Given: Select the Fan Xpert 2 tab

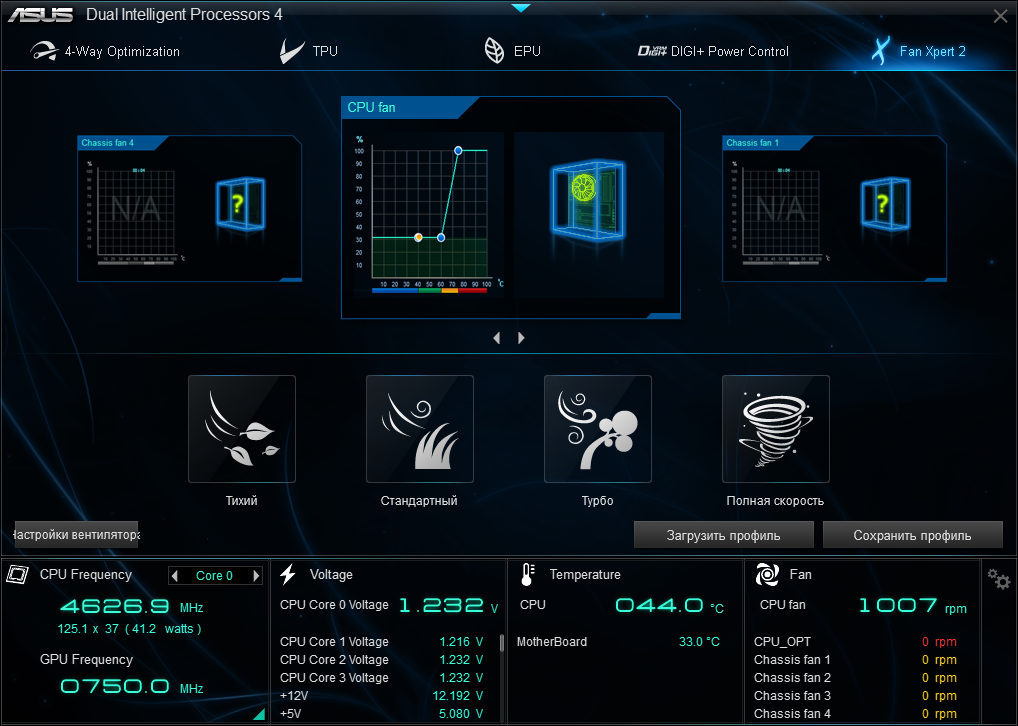Looking at the screenshot, I should [918, 51].
